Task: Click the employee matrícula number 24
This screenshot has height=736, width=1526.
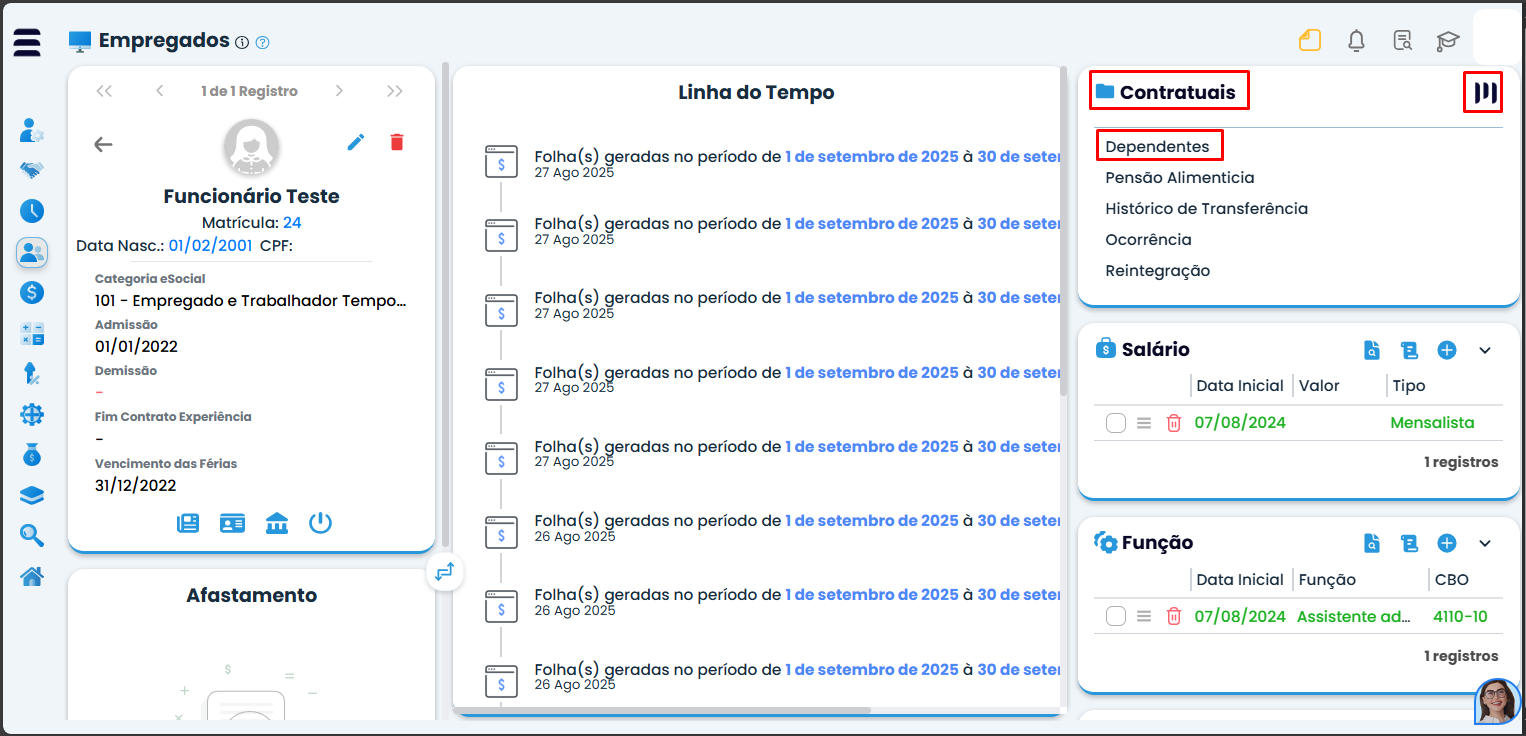Action: click(292, 222)
